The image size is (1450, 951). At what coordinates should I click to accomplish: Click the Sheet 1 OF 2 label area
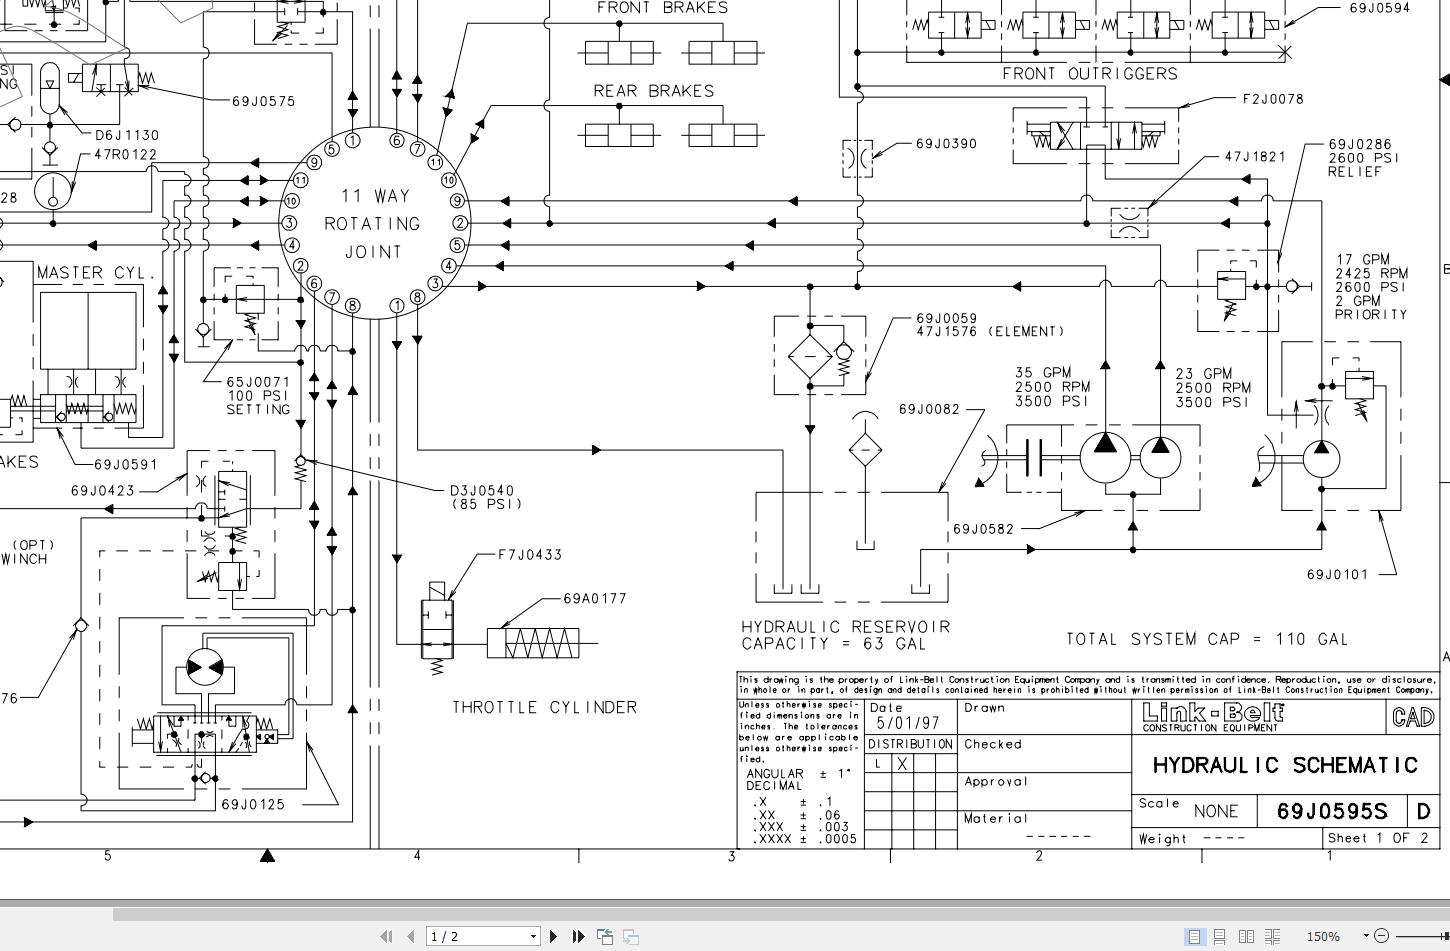(x=1377, y=838)
